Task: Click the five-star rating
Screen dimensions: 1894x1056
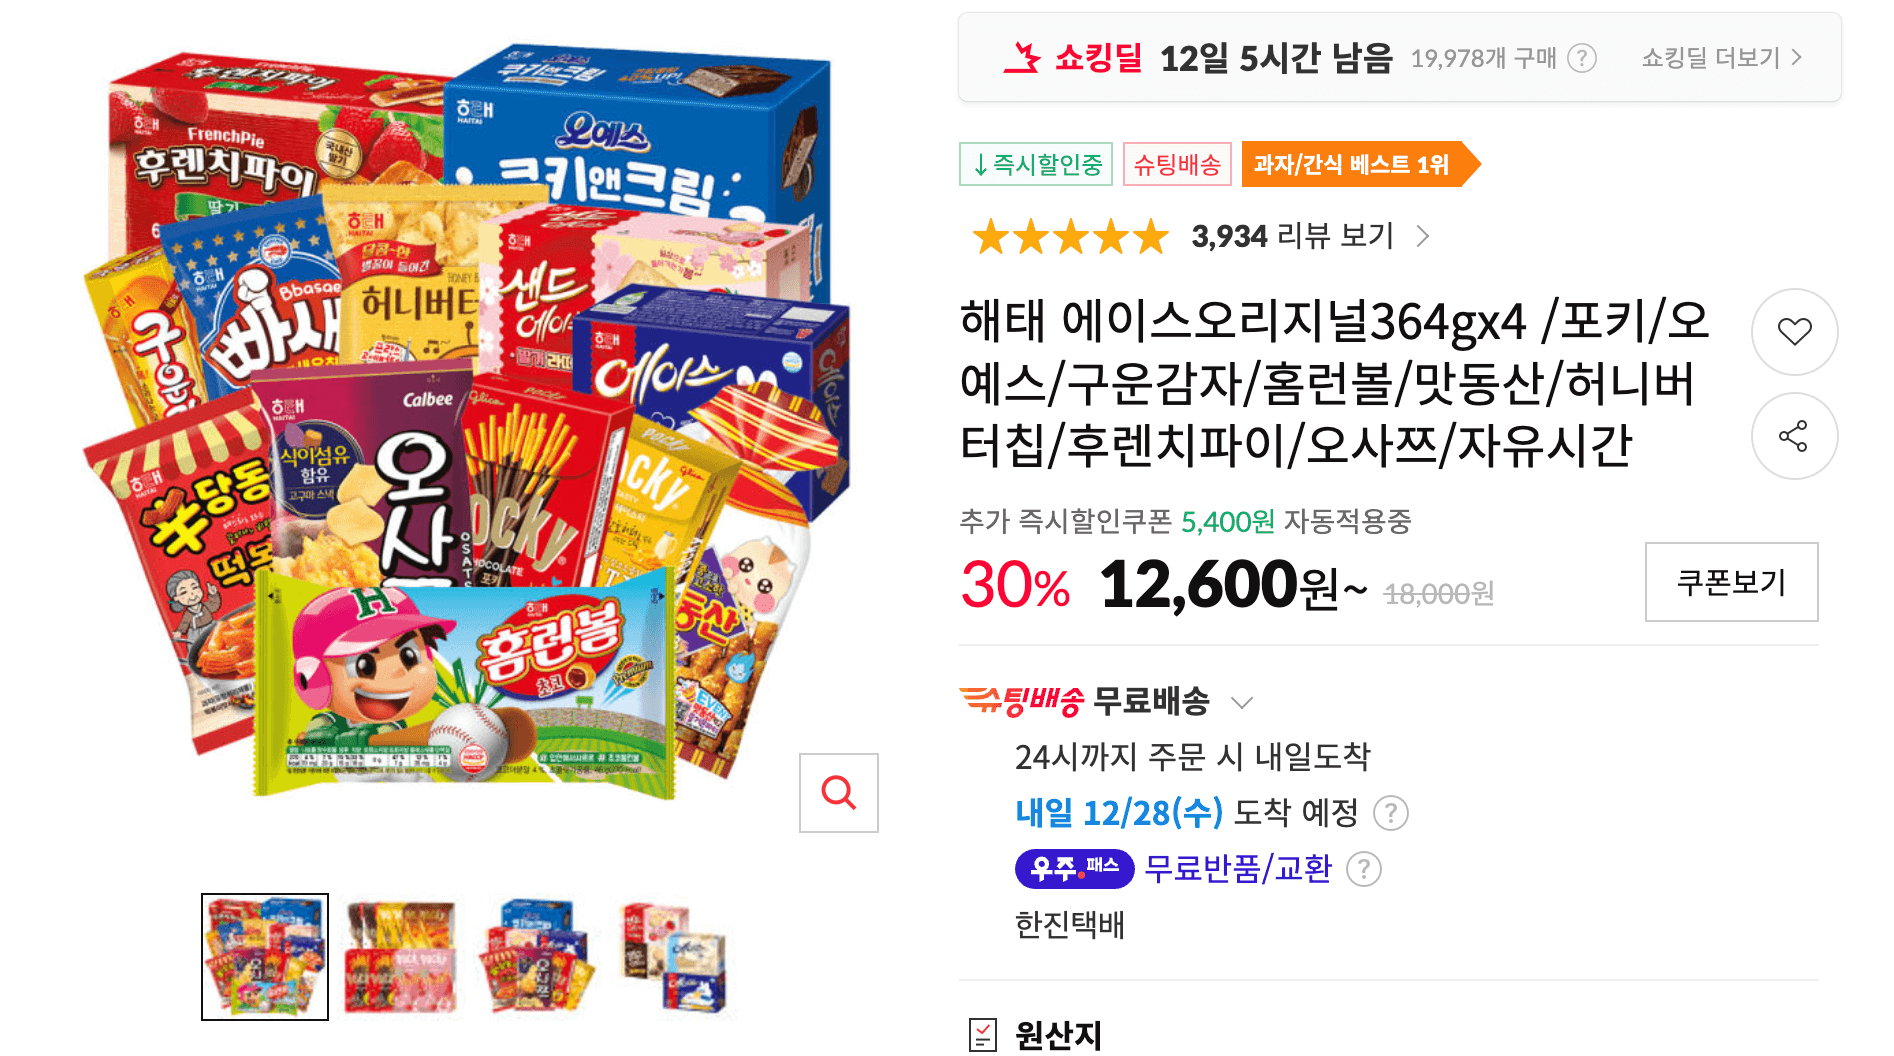Action: (x=1070, y=237)
